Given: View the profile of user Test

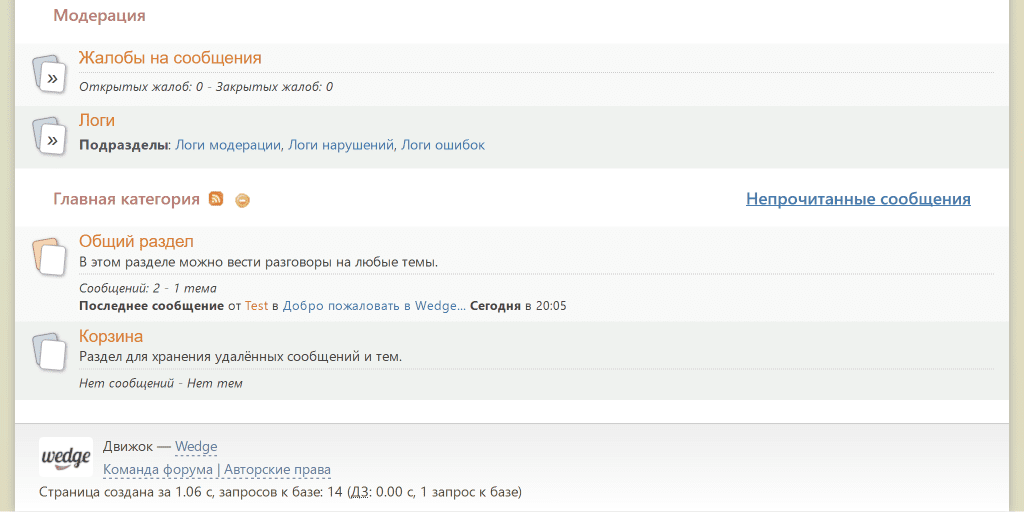Looking at the screenshot, I should point(256,306).
